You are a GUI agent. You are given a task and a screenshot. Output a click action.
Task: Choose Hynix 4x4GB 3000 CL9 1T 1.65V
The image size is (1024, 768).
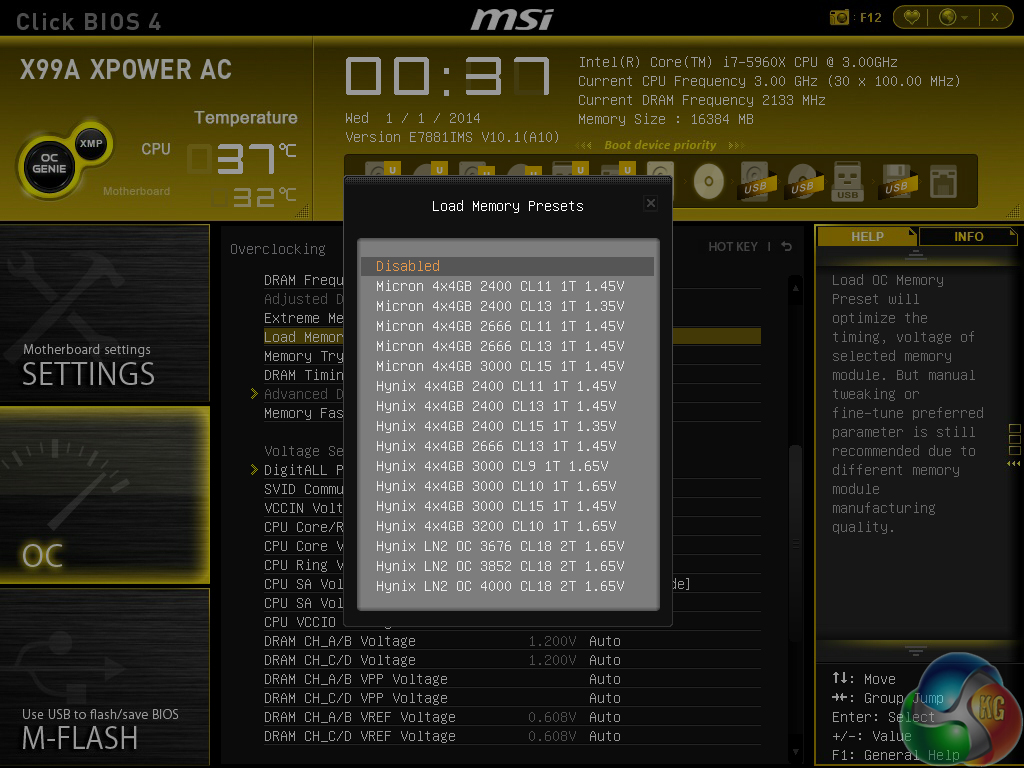coord(507,466)
